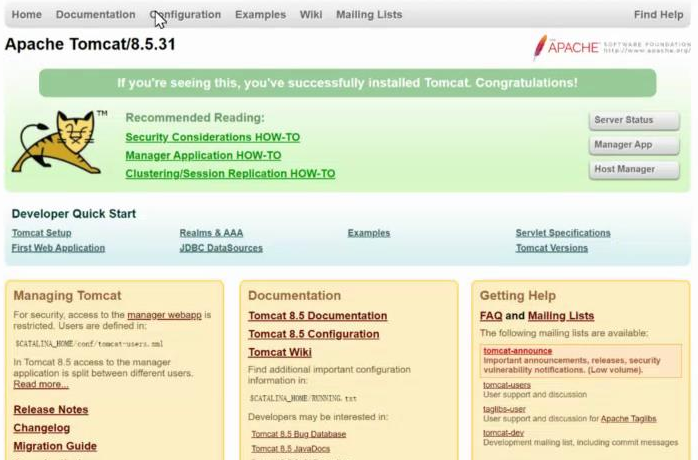Click the Tomcat cat mascot logo
This screenshot has width=698, height=460.
[60, 142]
